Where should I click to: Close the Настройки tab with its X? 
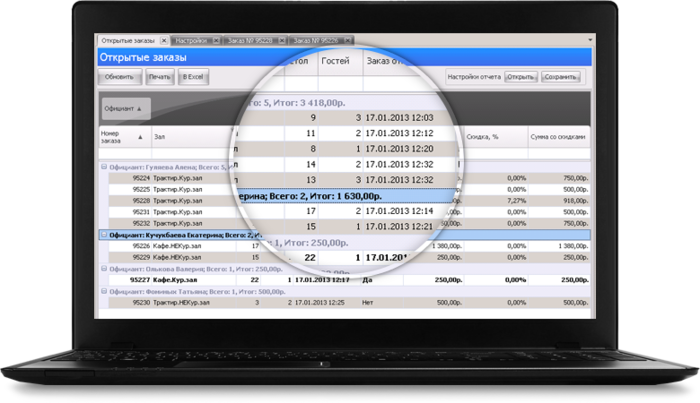[x=217, y=41]
